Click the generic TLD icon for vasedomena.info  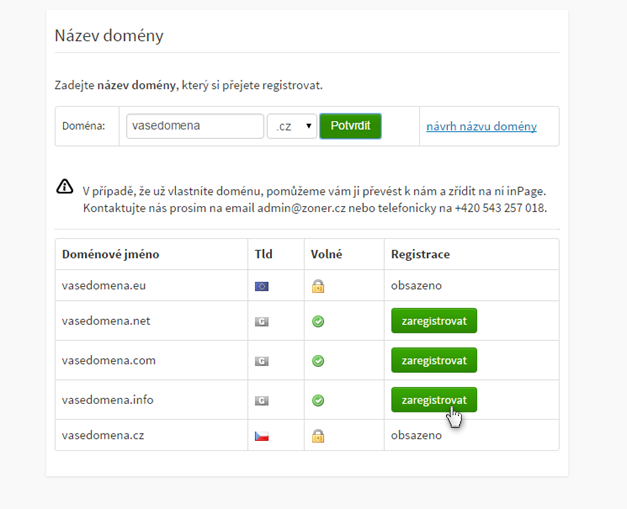[x=262, y=401]
